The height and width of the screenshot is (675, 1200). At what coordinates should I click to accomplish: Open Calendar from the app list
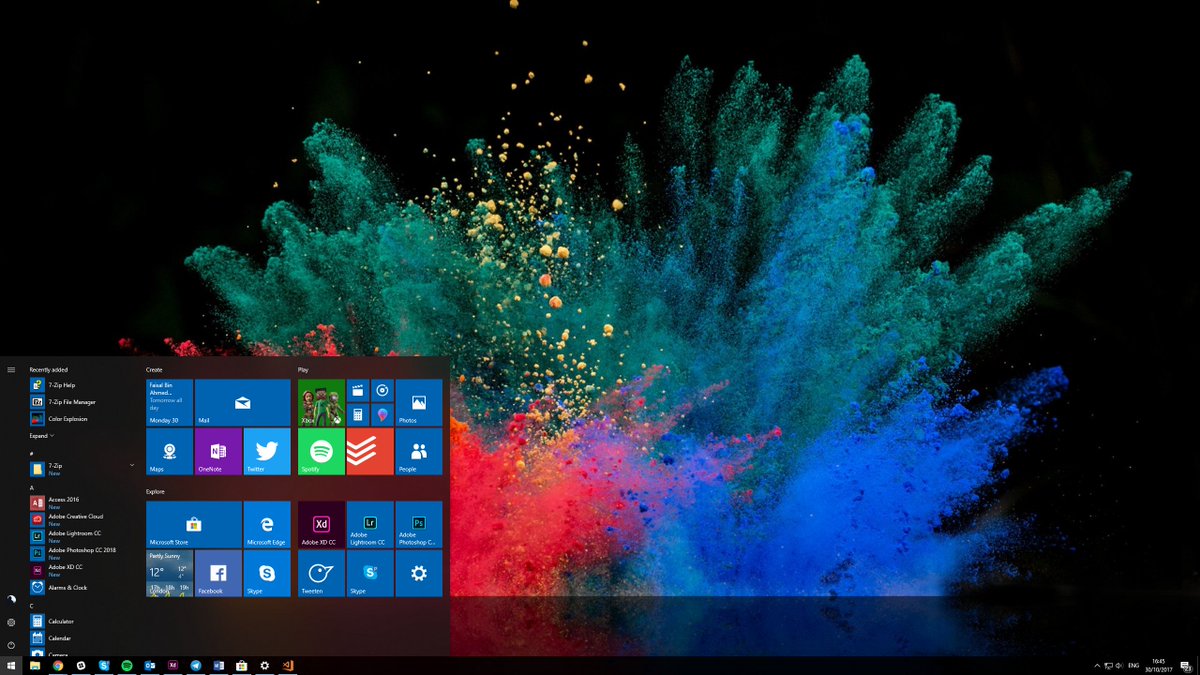pyautogui.click(x=82, y=638)
